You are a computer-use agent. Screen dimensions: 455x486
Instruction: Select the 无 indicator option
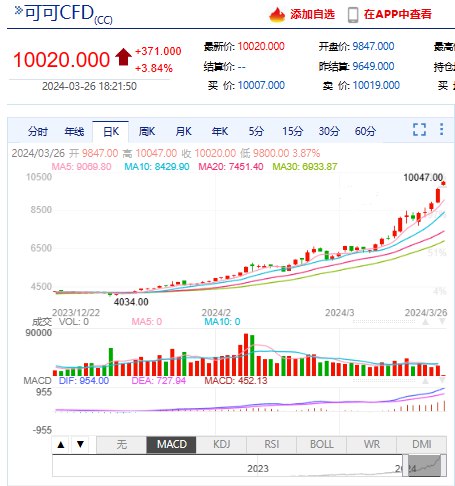[x=122, y=445]
